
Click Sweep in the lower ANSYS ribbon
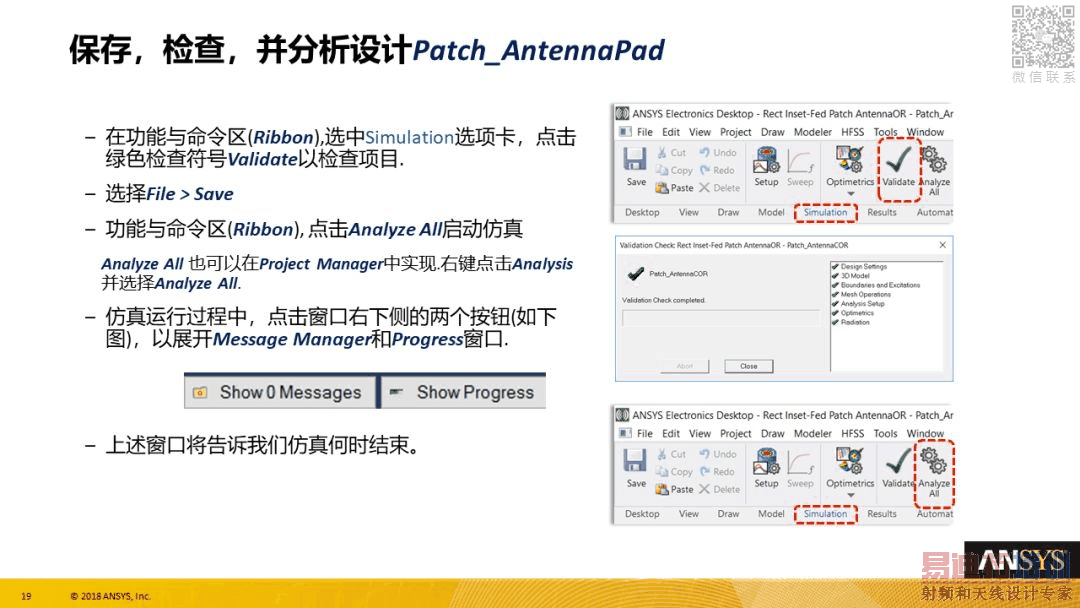point(800,469)
